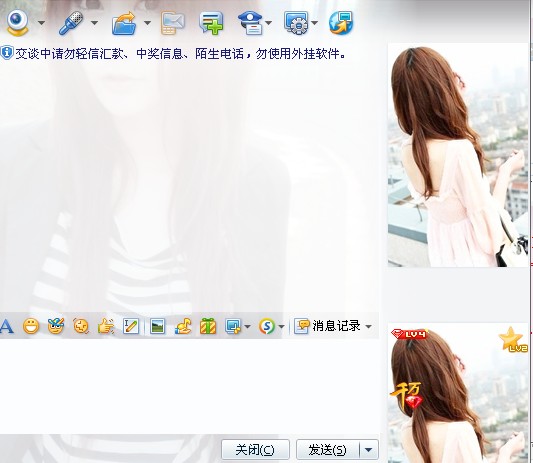Viewport: 533px width, 463px height.
Task: Expand voice call options arrow
Action: click(x=94, y=23)
